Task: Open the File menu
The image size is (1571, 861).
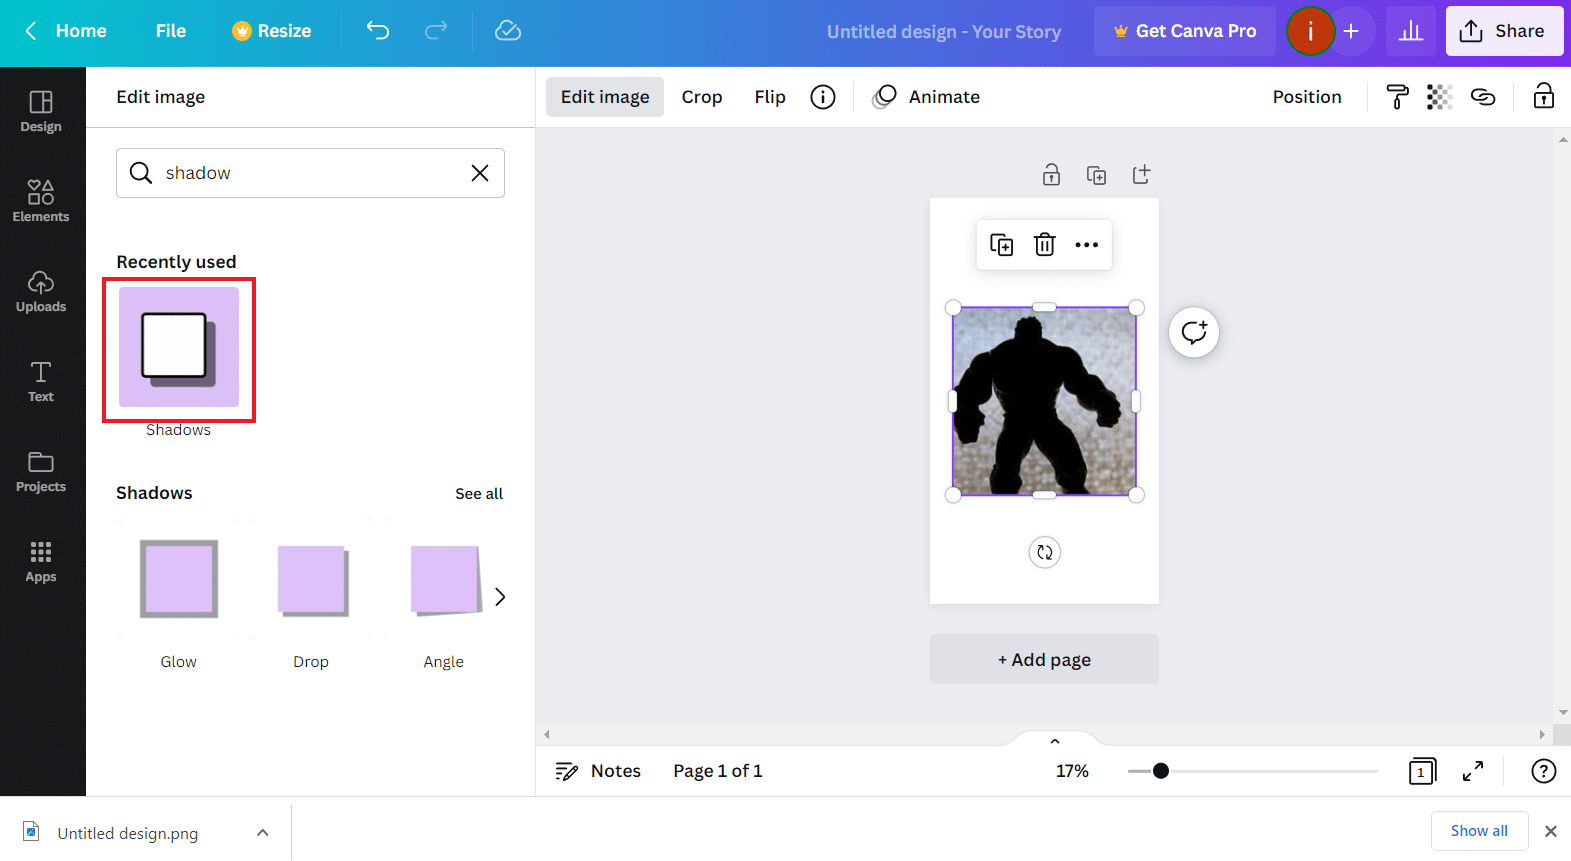Action: (171, 31)
